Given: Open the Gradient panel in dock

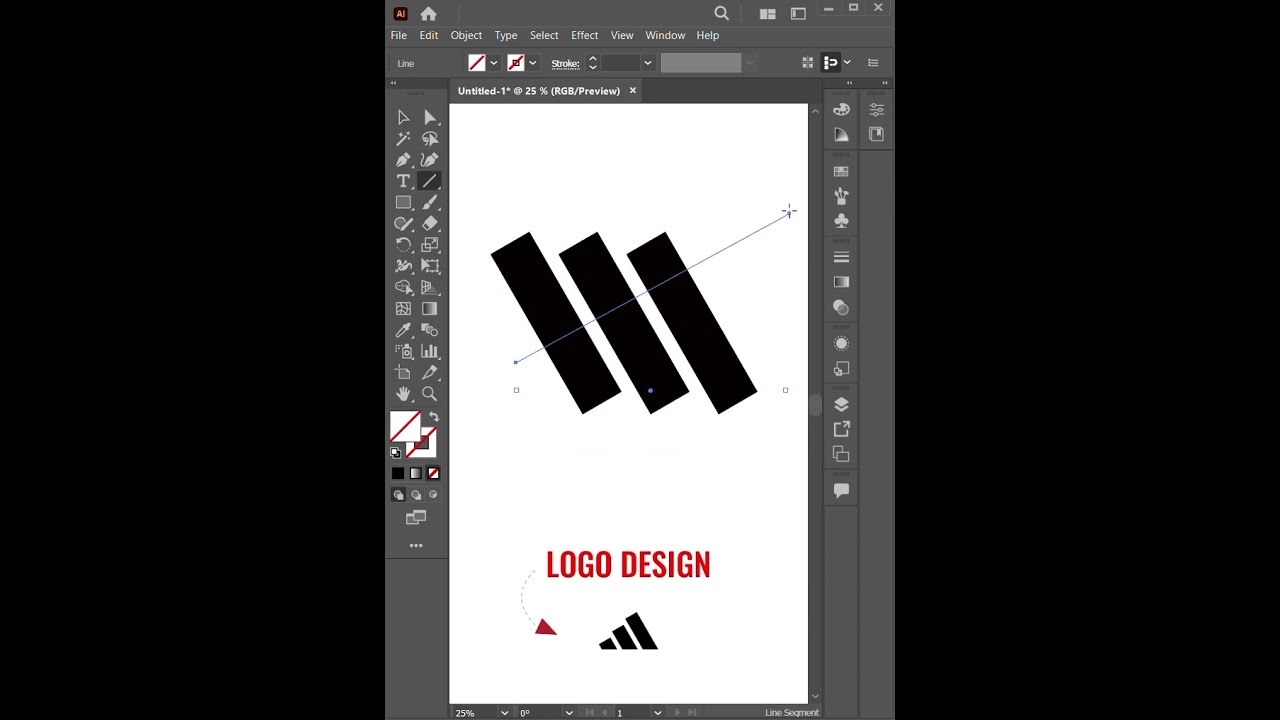Looking at the screenshot, I should (841, 282).
